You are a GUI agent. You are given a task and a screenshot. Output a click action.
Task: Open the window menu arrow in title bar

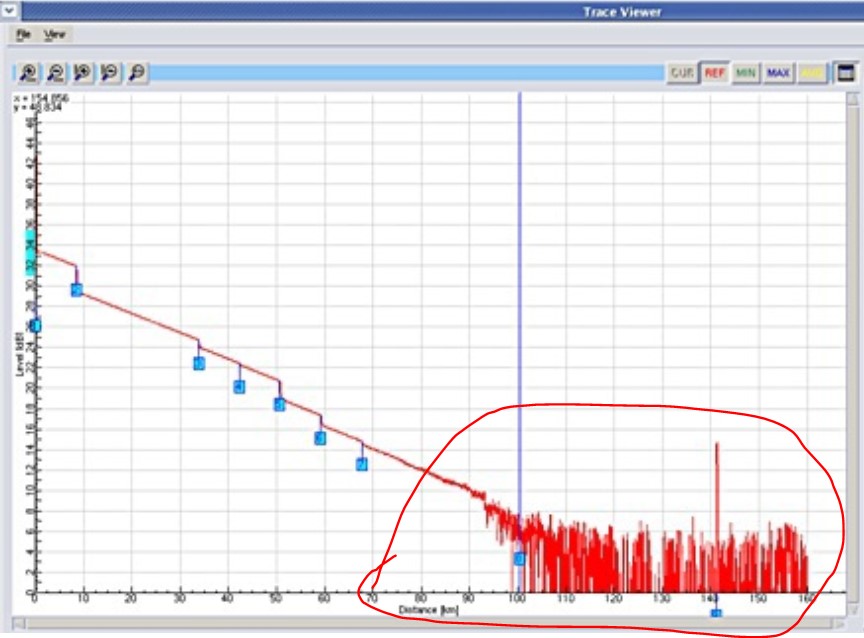pos(9,9)
